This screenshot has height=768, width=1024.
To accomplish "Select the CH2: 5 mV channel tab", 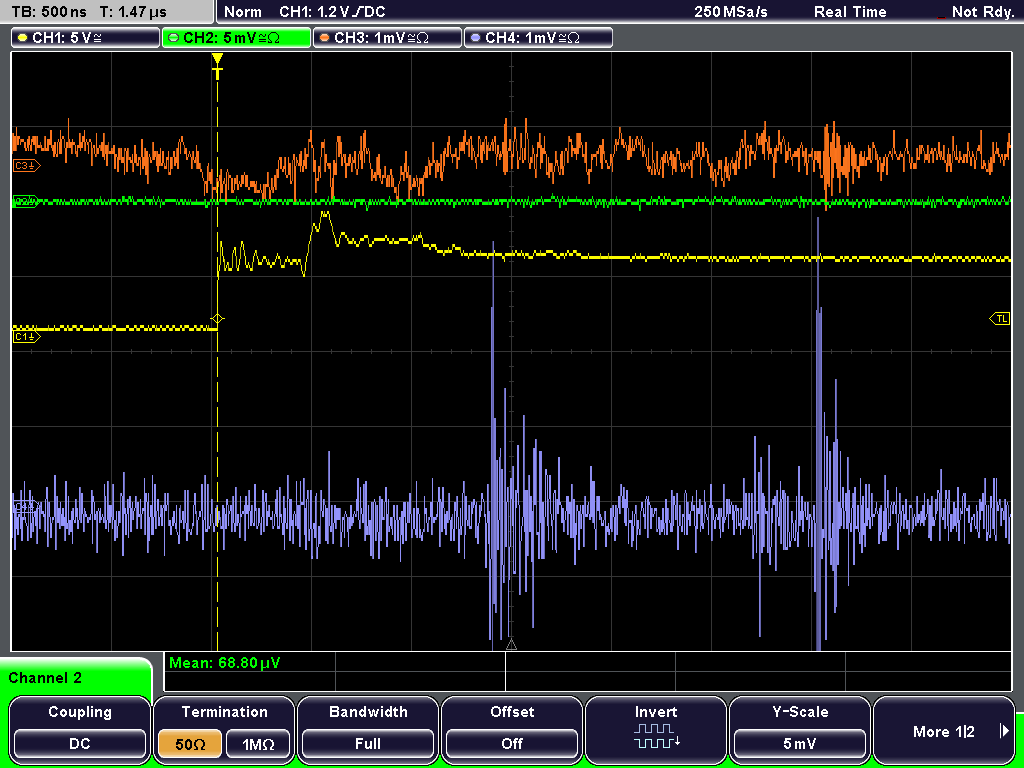I will [x=236, y=38].
